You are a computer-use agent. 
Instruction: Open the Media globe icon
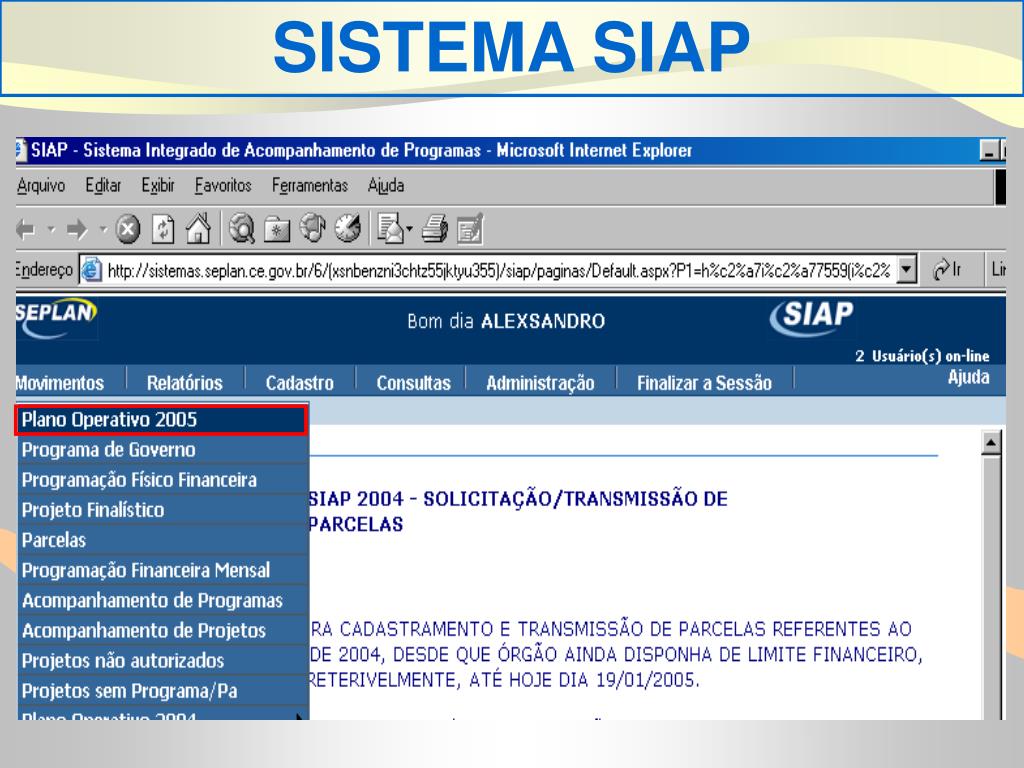tap(312, 229)
